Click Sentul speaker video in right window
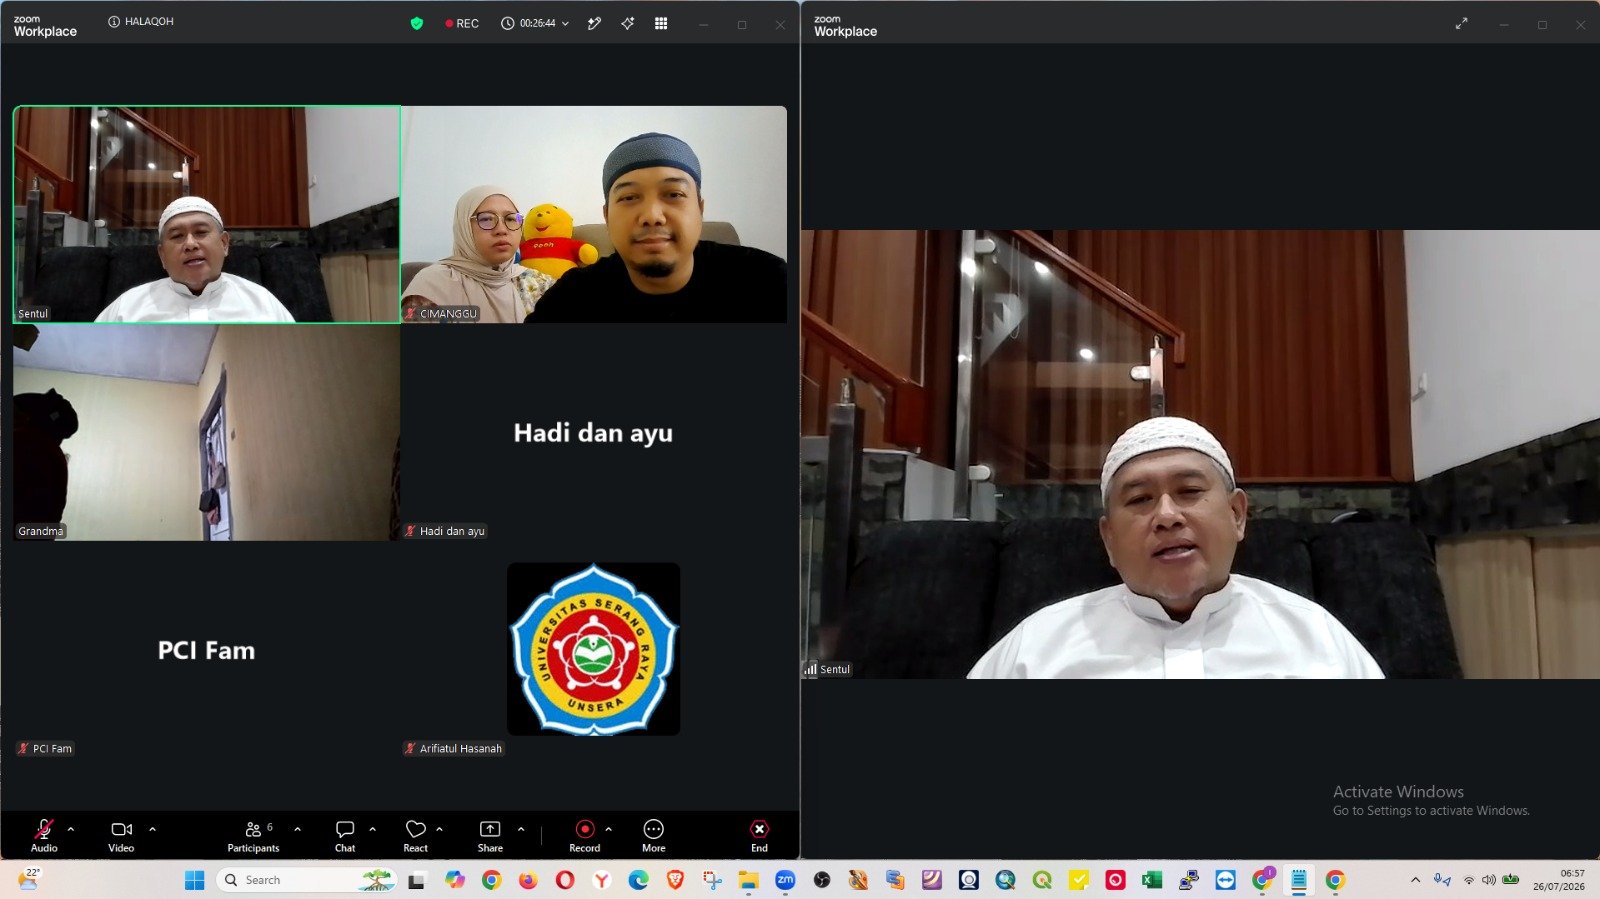The width and height of the screenshot is (1600, 899). click(1200, 455)
